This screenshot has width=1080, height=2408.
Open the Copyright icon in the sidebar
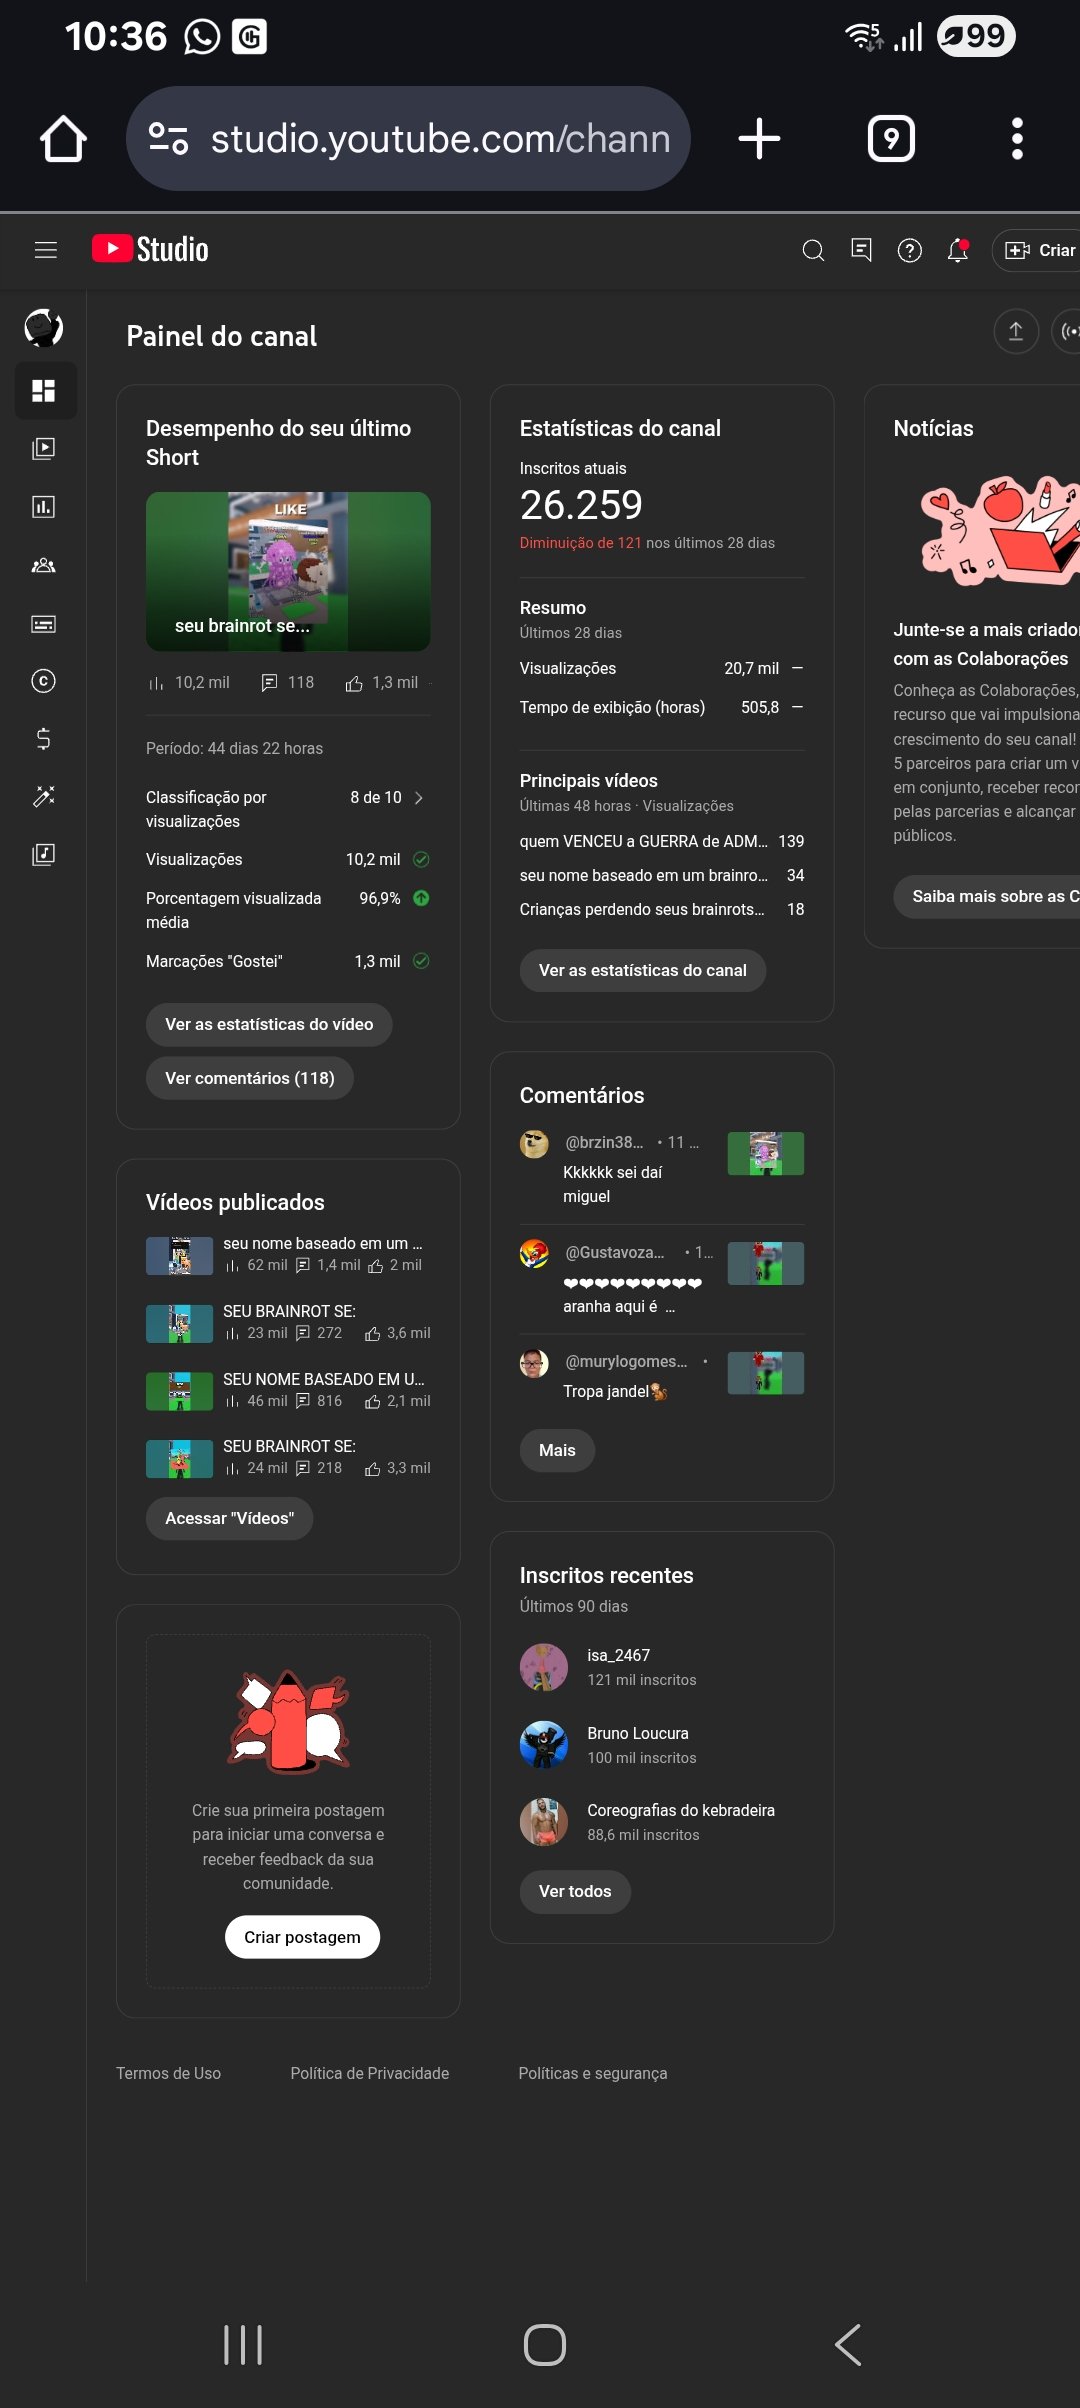coord(43,681)
